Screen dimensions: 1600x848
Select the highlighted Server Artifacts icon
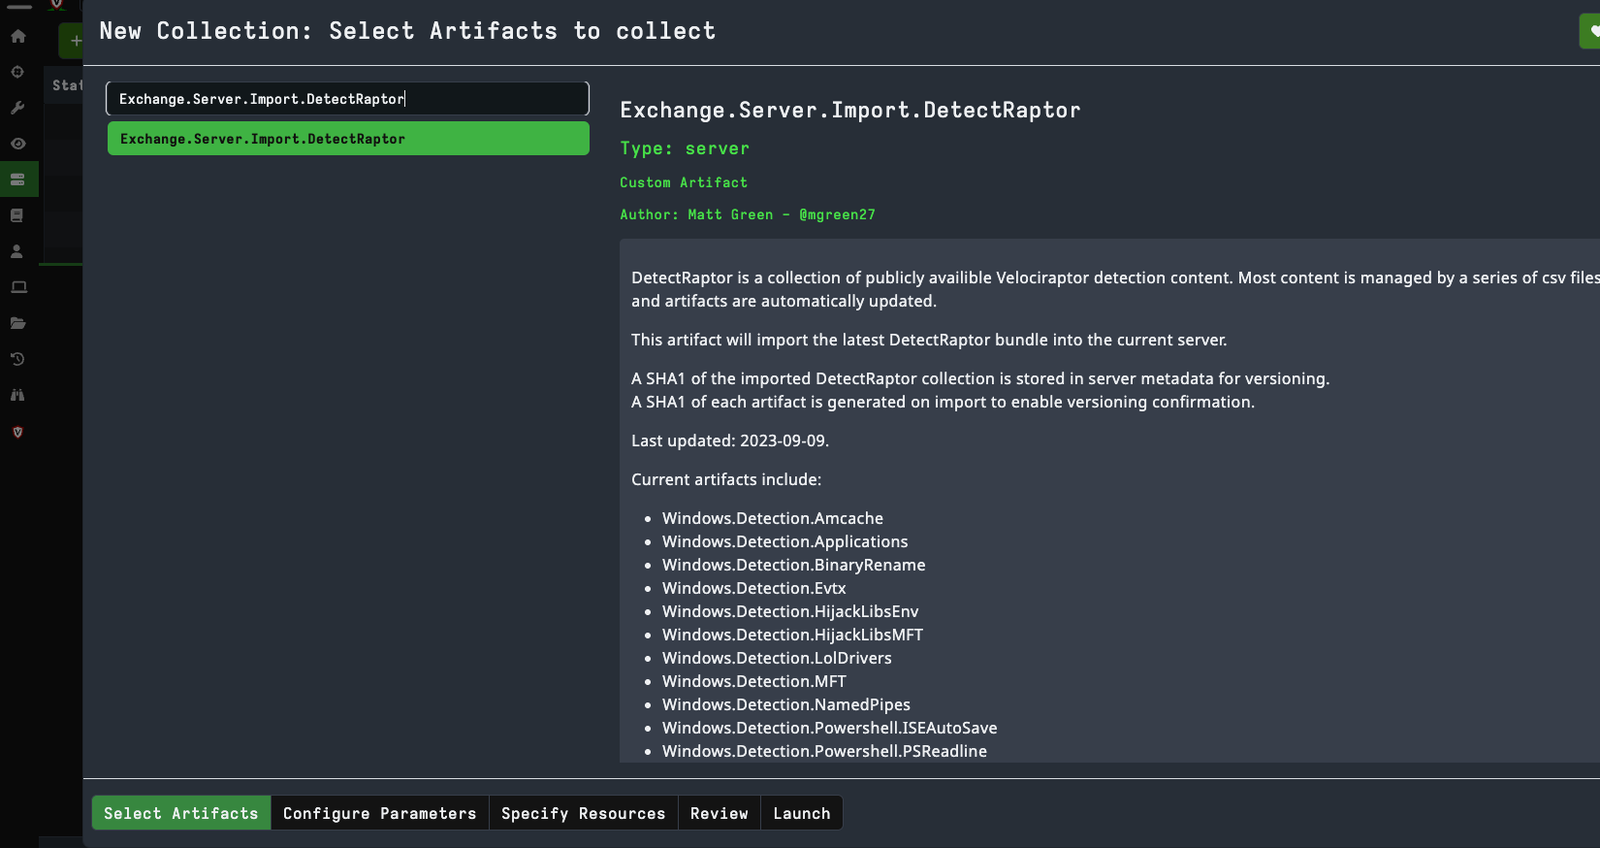(18, 180)
